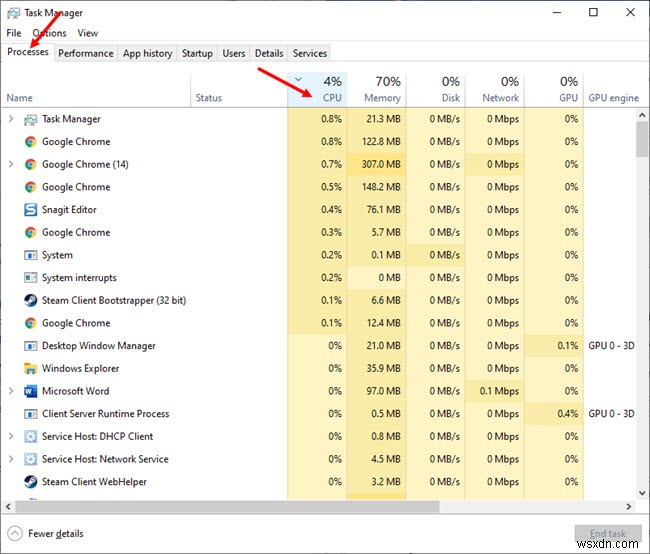Click the vertical scrollbar thumb
The width and height of the screenshot is (650, 554).
642,139
